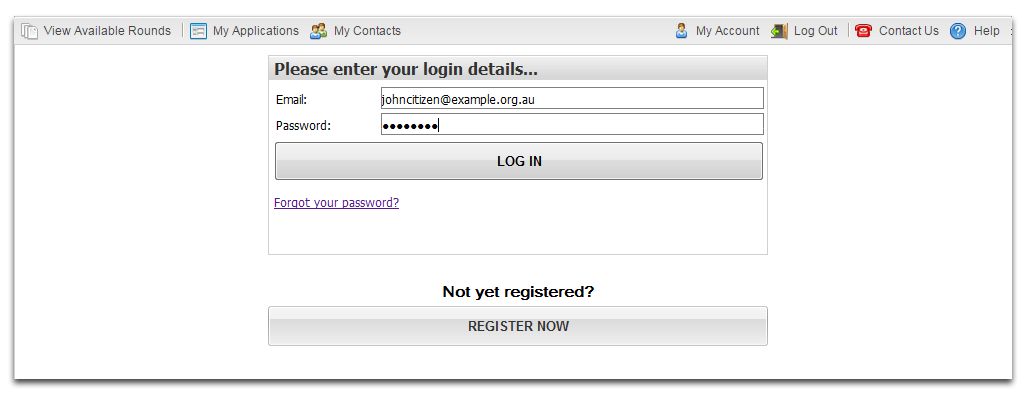Click the two-people My Contacts icon
Viewport: 1024px width, 398px height.
(319, 31)
